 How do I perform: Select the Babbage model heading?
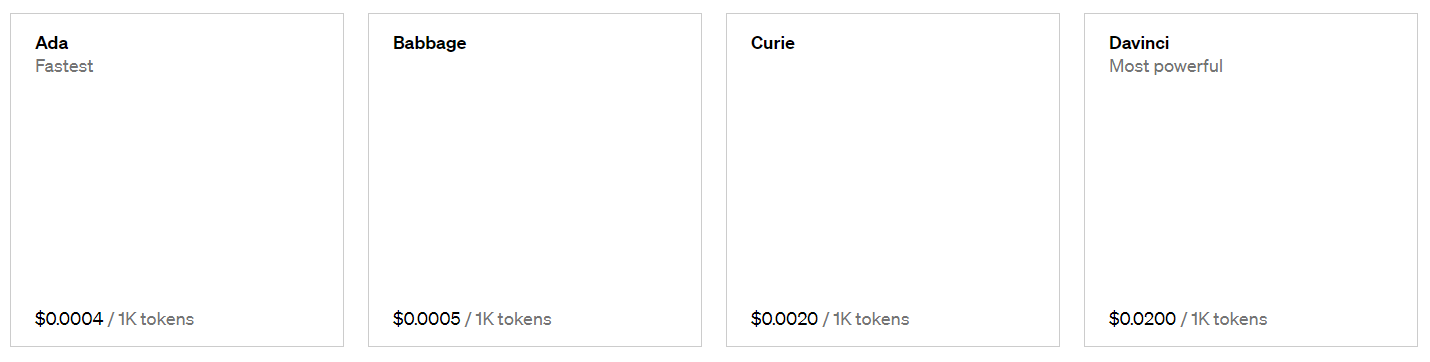[x=429, y=43]
